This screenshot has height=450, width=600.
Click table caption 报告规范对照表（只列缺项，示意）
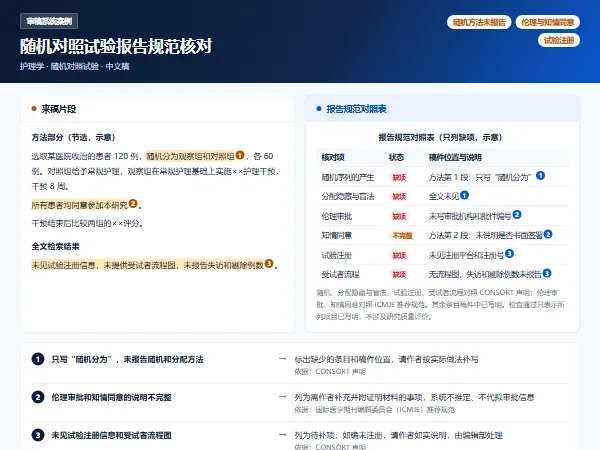pyautogui.click(x=440, y=137)
